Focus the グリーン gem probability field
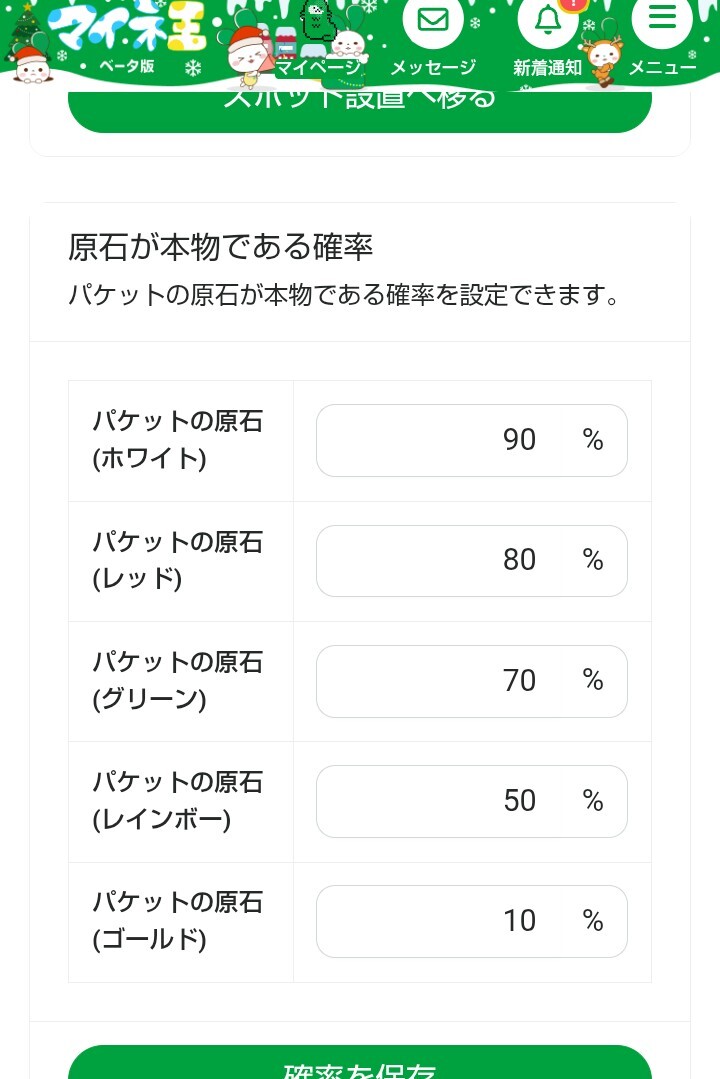 coord(471,681)
